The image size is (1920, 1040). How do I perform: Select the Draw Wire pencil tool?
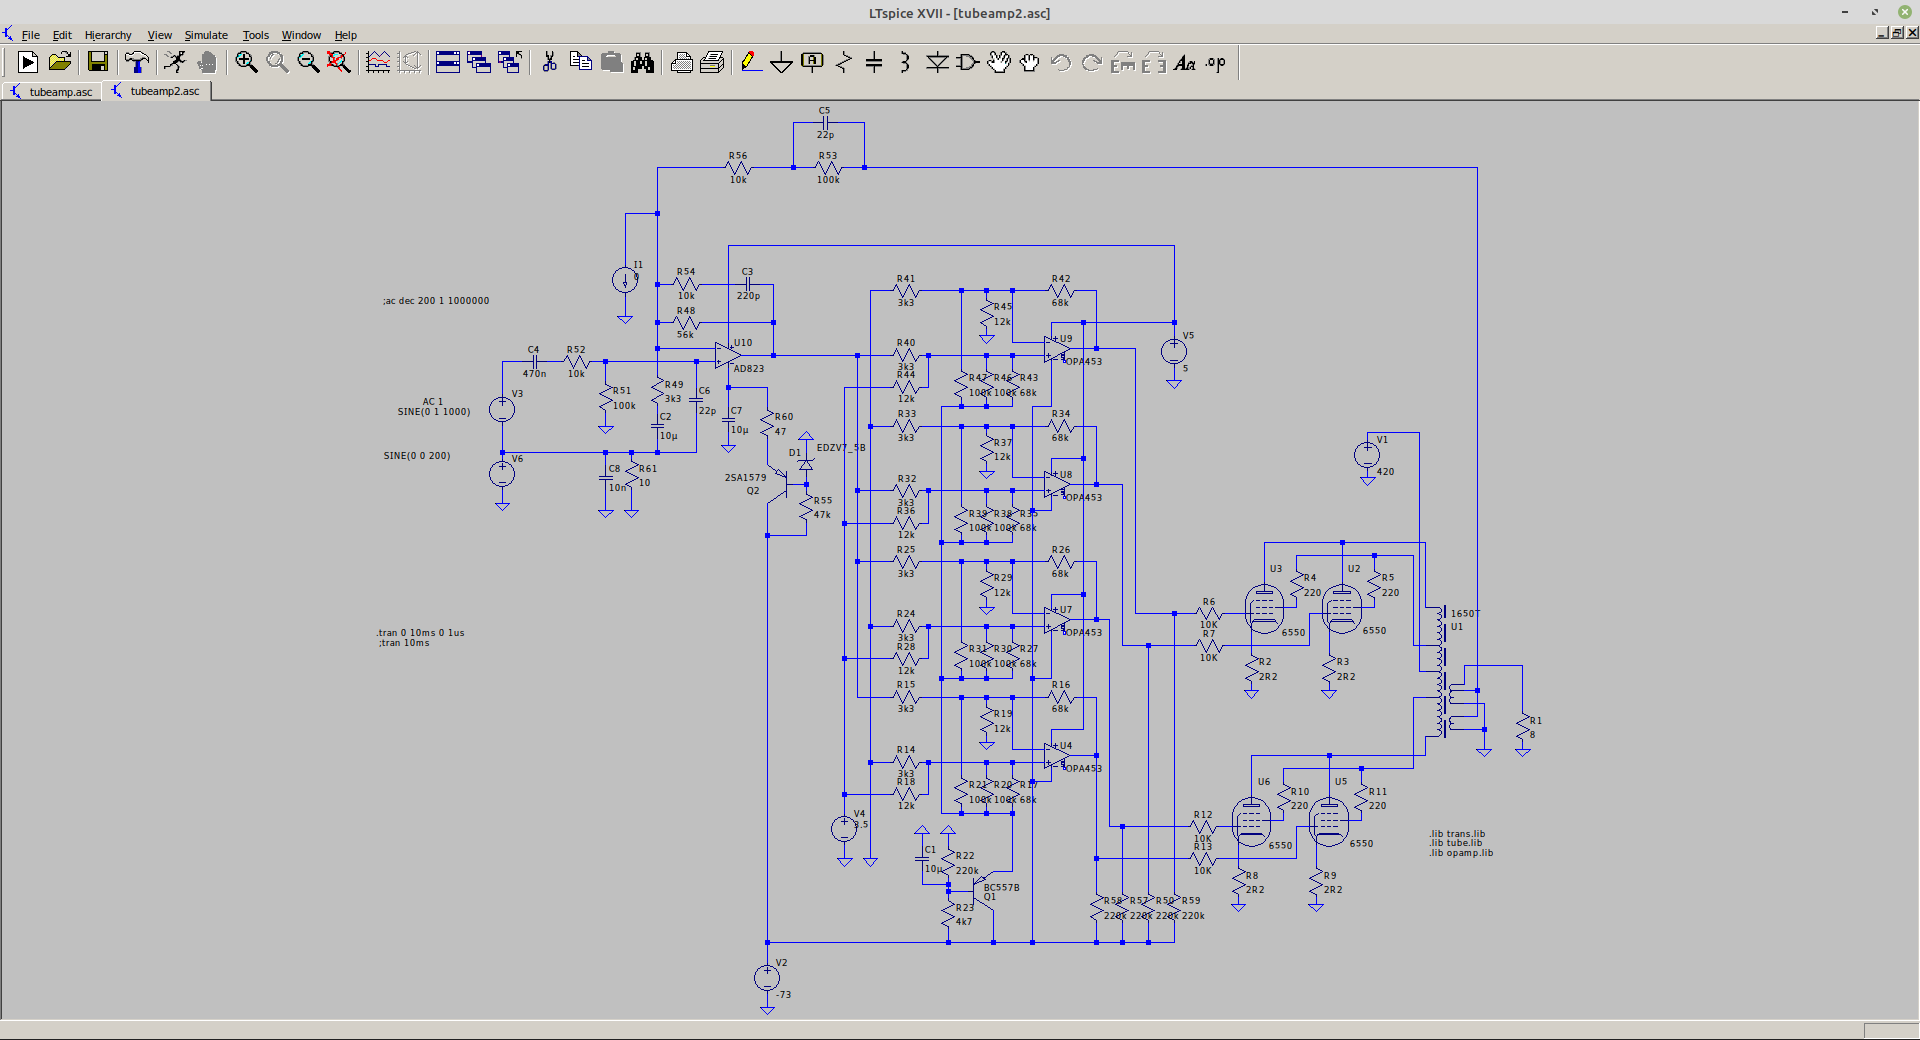(750, 63)
